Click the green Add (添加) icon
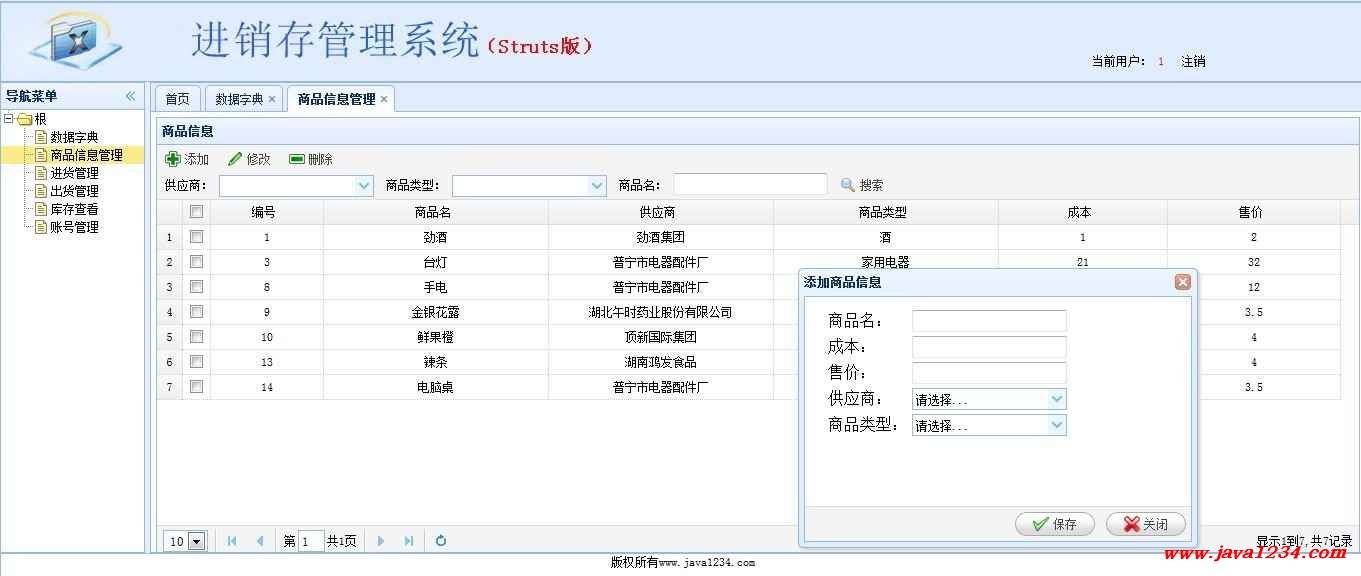 (173, 159)
